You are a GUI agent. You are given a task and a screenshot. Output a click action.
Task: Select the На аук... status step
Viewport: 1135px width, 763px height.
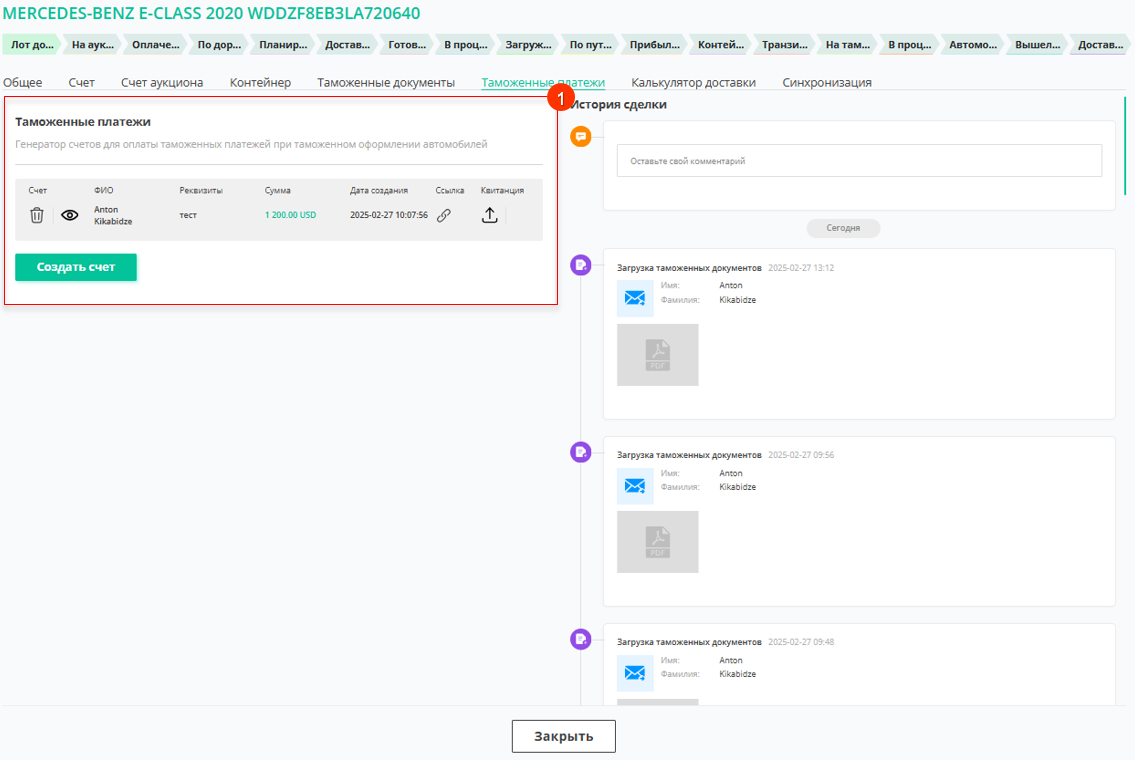(x=93, y=45)
